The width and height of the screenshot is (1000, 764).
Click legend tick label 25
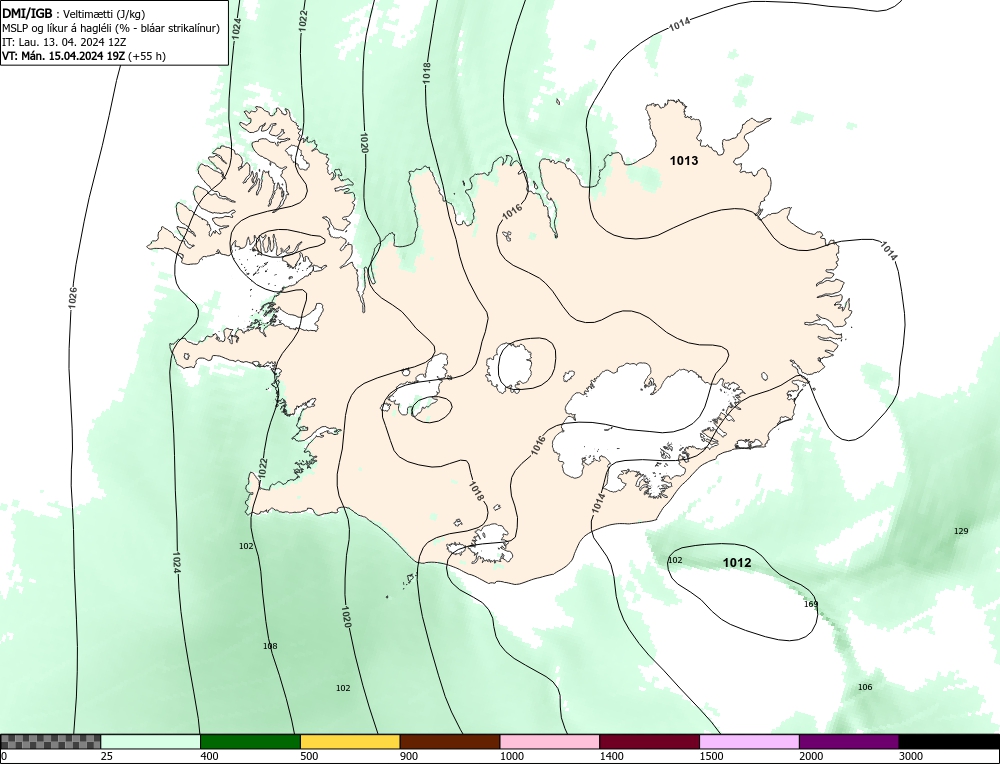click(x=107, y=756)
